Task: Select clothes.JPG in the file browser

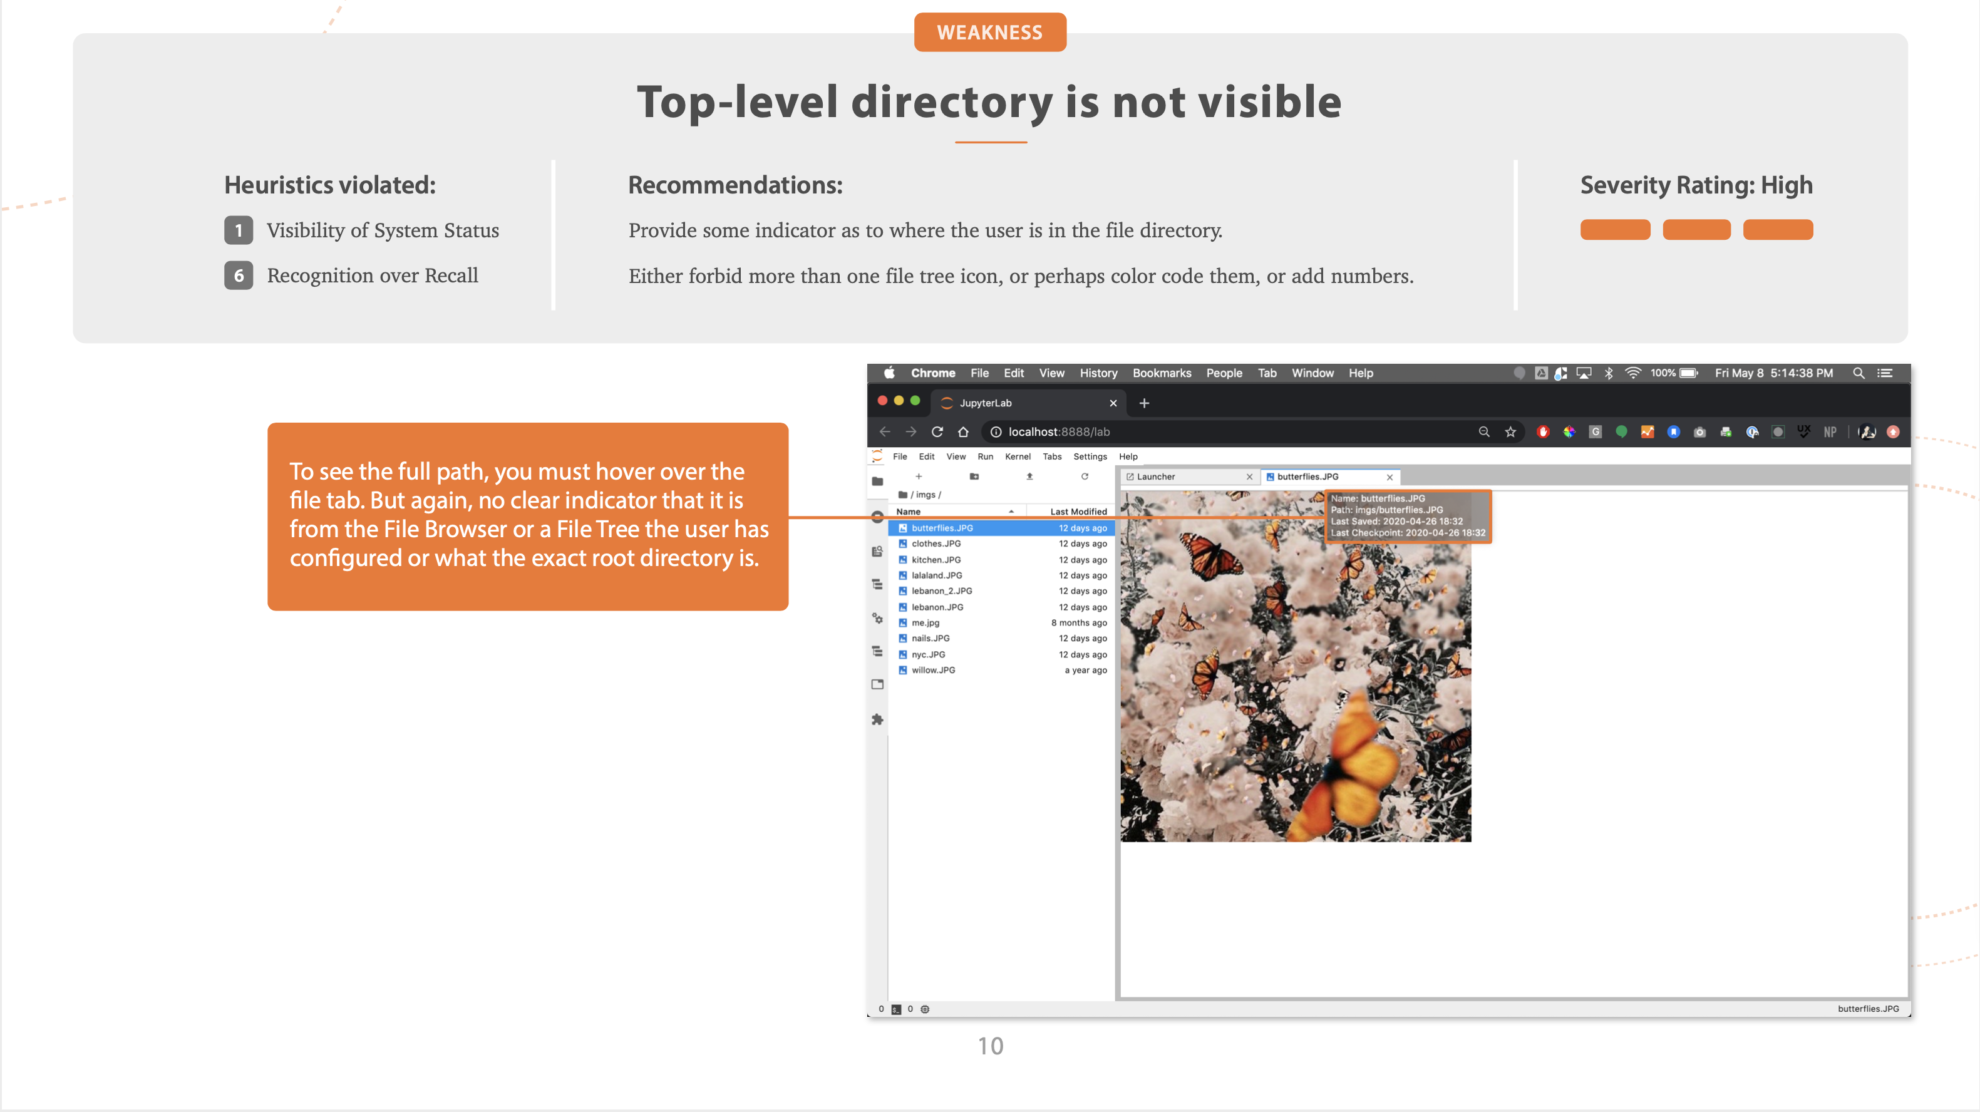Action: (x=936, y=544)
